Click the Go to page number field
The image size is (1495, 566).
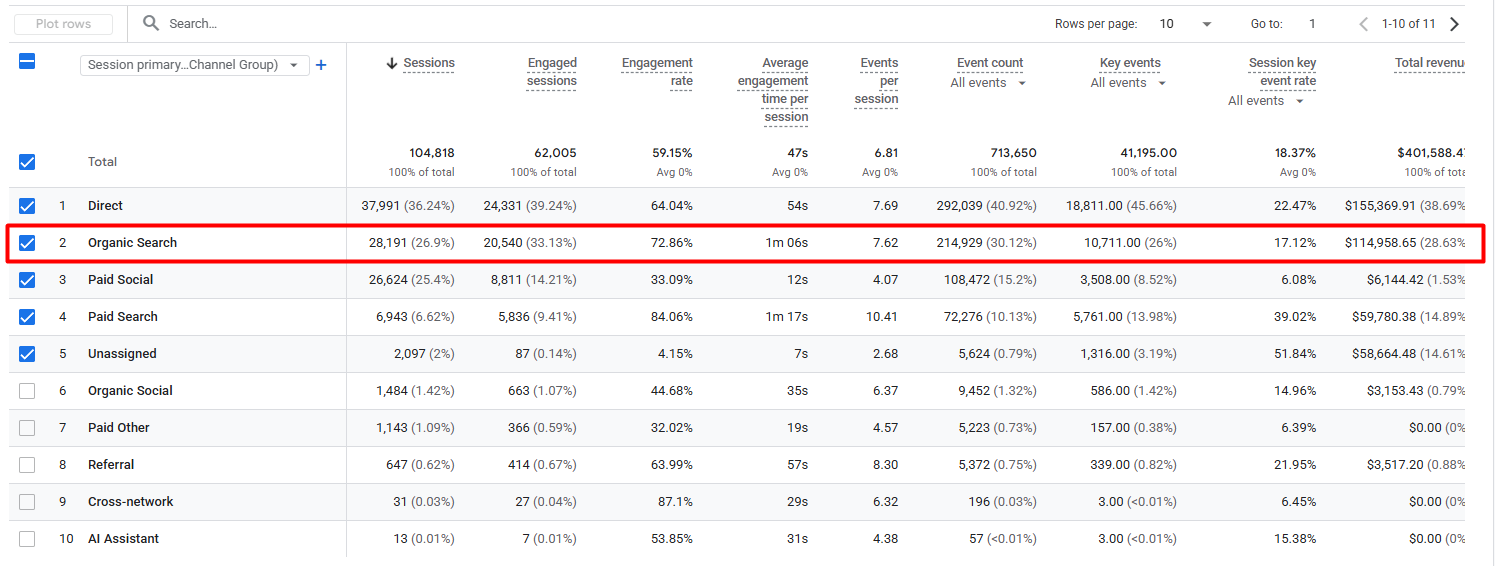(x=1312, y=24)
